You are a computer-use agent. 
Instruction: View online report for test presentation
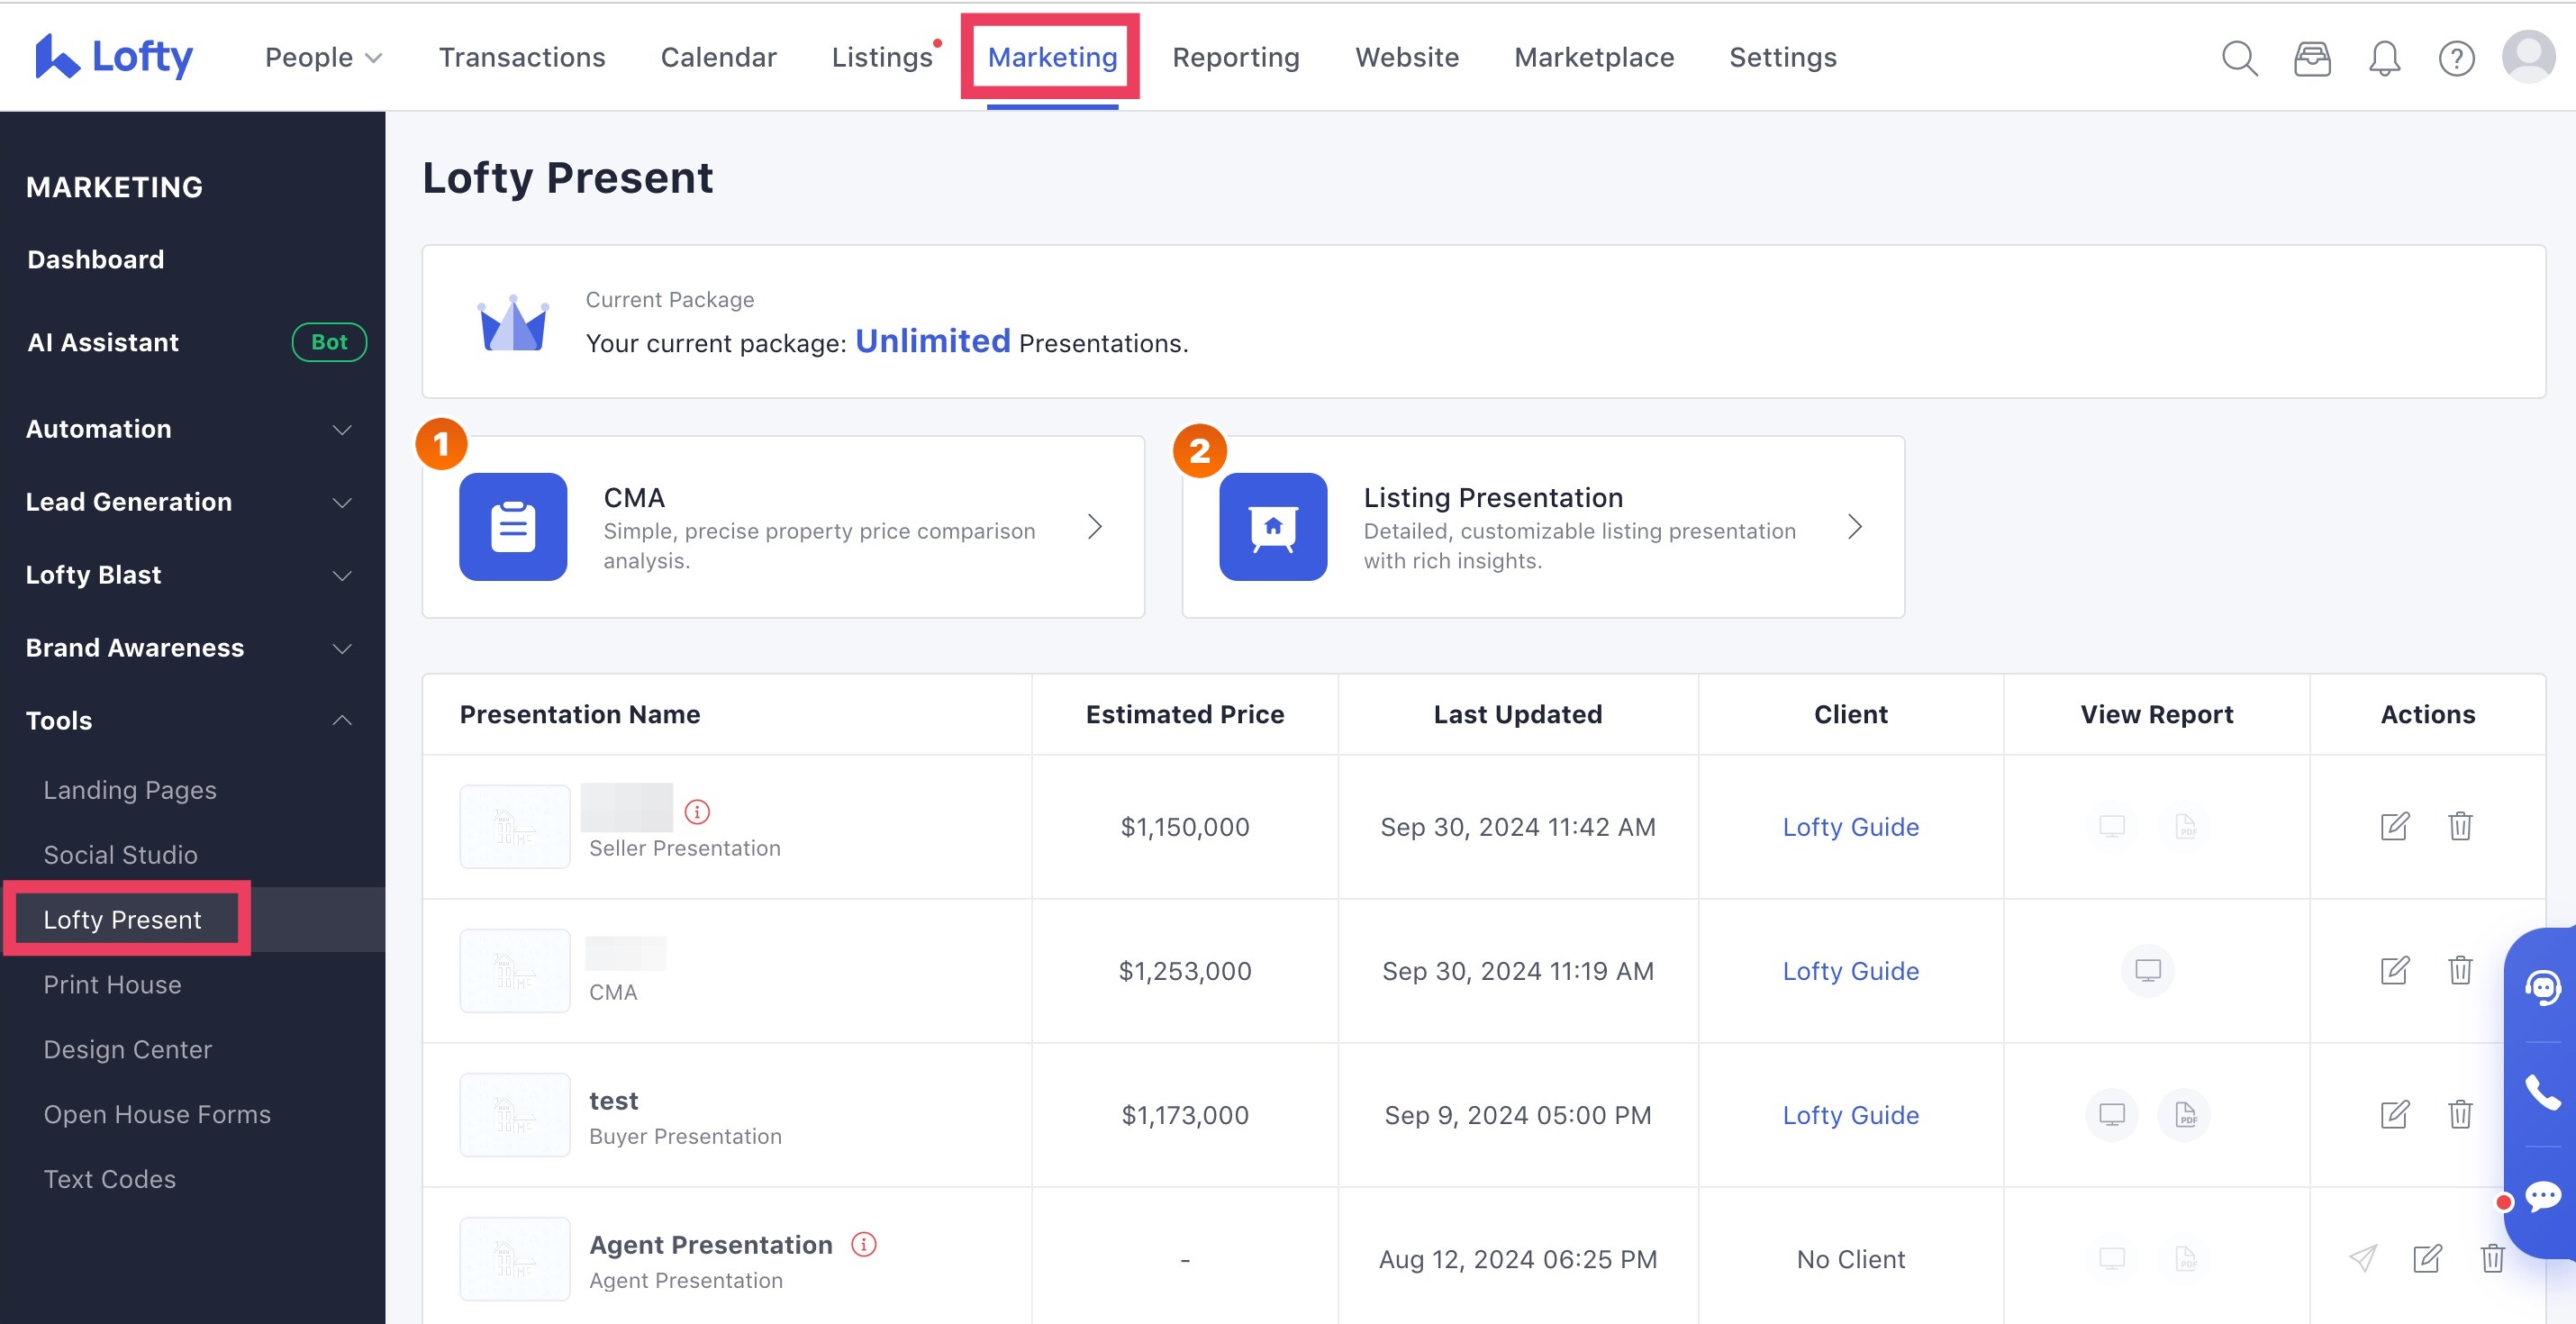[2112, 1114]
